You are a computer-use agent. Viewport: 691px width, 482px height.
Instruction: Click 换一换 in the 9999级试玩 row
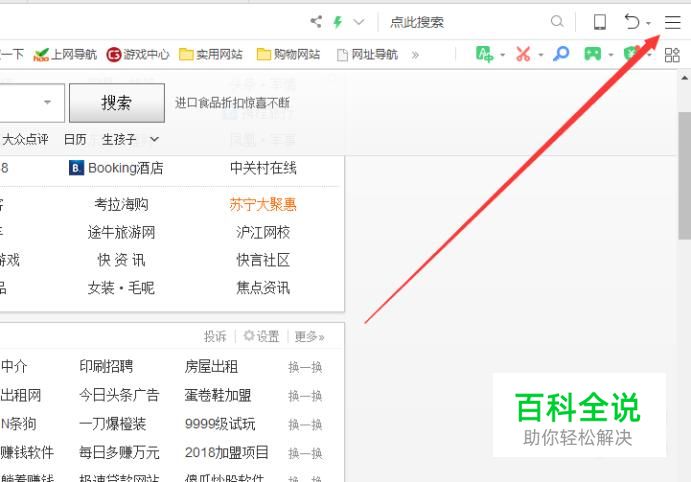click(305, 424)
